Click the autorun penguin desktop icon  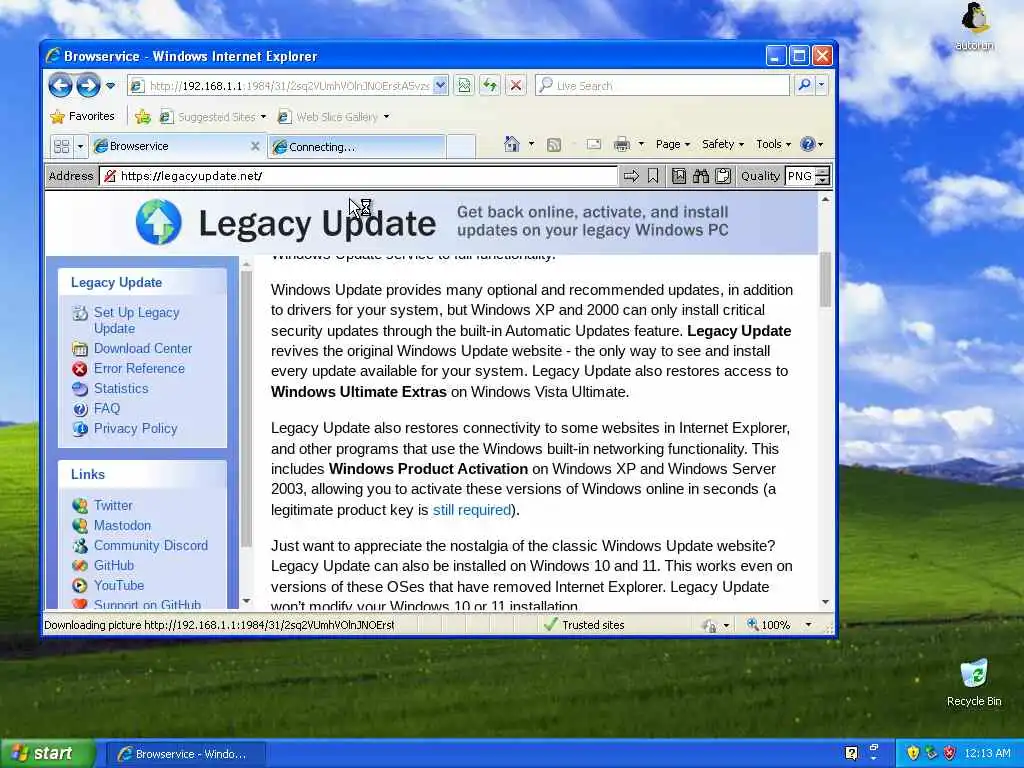(x=974, y=26)
